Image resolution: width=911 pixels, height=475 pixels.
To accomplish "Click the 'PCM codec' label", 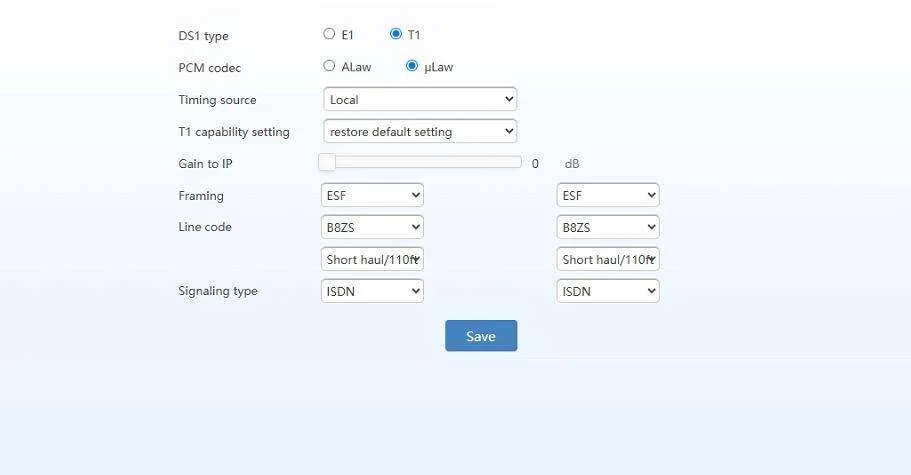I will pyautogui.click(x=210, y=68).
